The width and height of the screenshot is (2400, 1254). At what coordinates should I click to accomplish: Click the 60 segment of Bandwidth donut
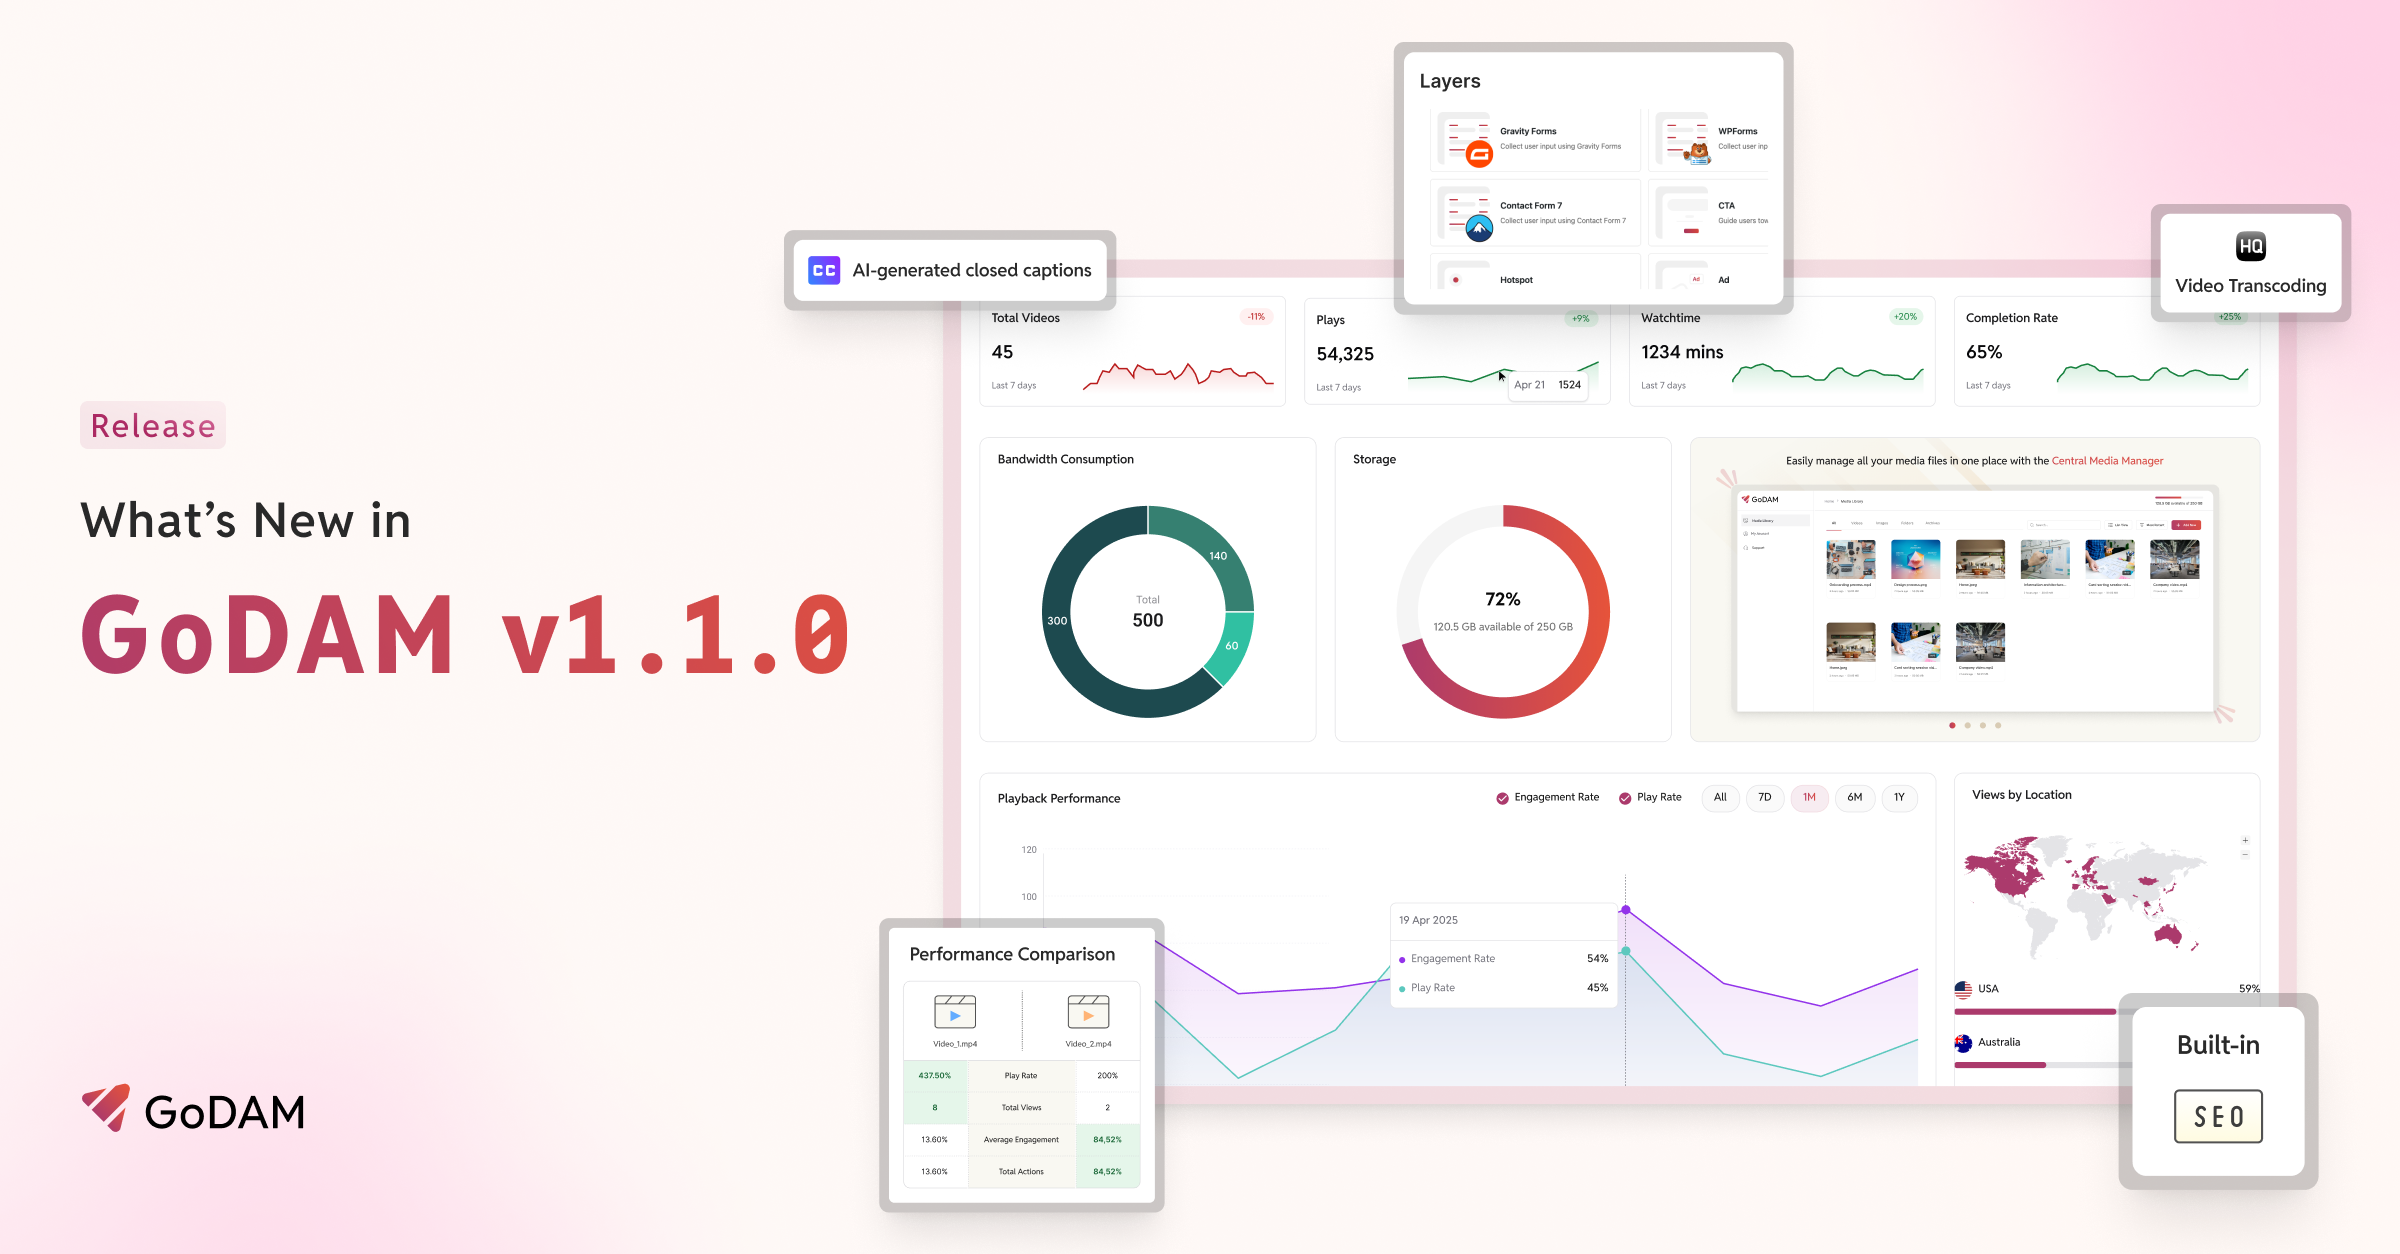click(1232, 646)
